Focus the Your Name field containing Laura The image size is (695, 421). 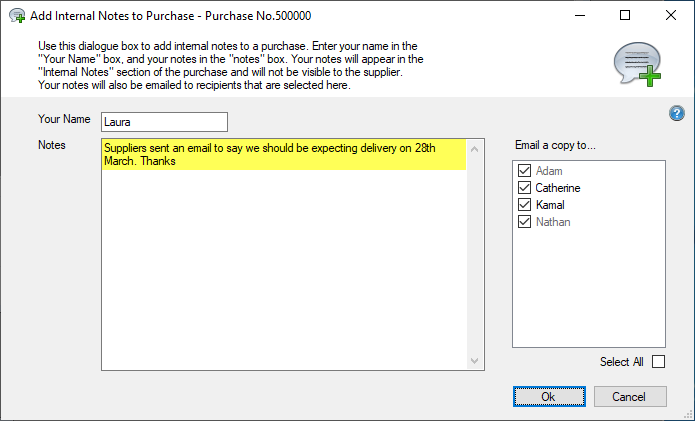[x=165, y=122]
